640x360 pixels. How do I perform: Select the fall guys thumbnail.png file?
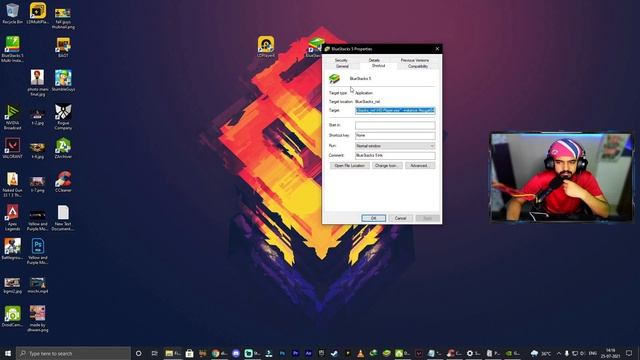pyautogui.click(x=63, y=18)
